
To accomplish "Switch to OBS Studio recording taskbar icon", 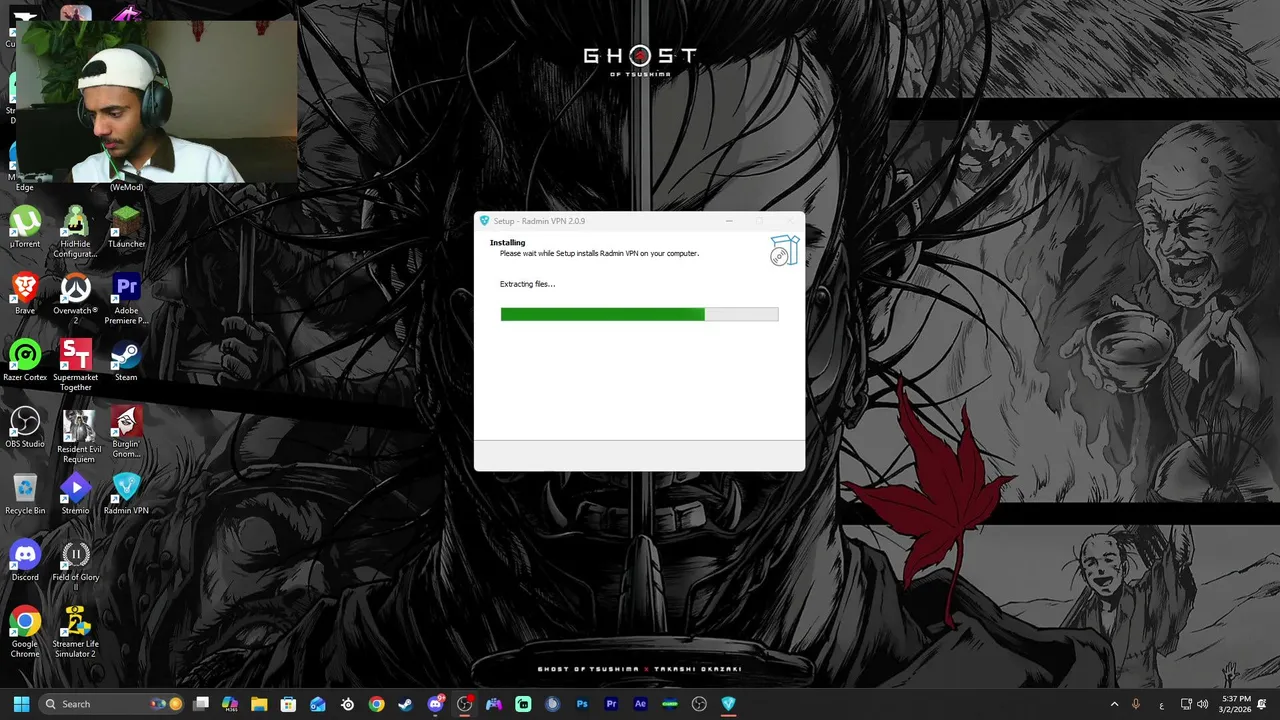I will click(465, 704).
